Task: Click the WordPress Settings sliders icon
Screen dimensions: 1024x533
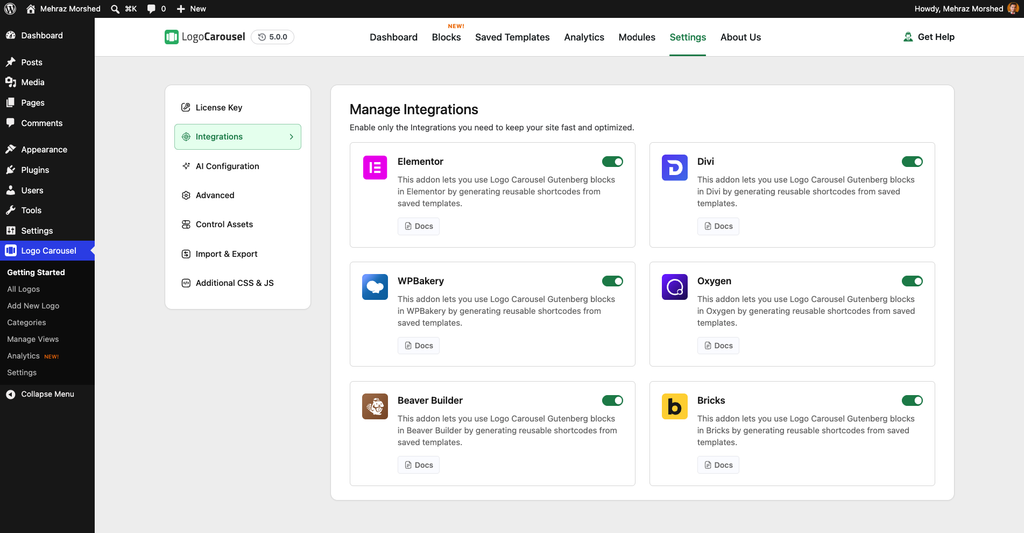Action: (10, 231)
